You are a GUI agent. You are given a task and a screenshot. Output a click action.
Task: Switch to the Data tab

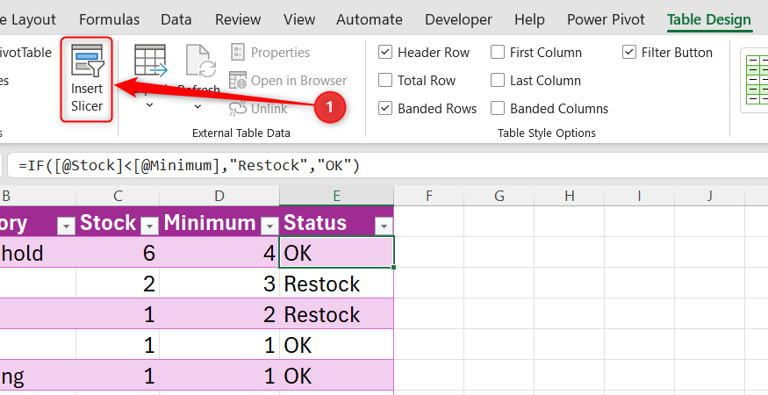click(x=176, y=20)
